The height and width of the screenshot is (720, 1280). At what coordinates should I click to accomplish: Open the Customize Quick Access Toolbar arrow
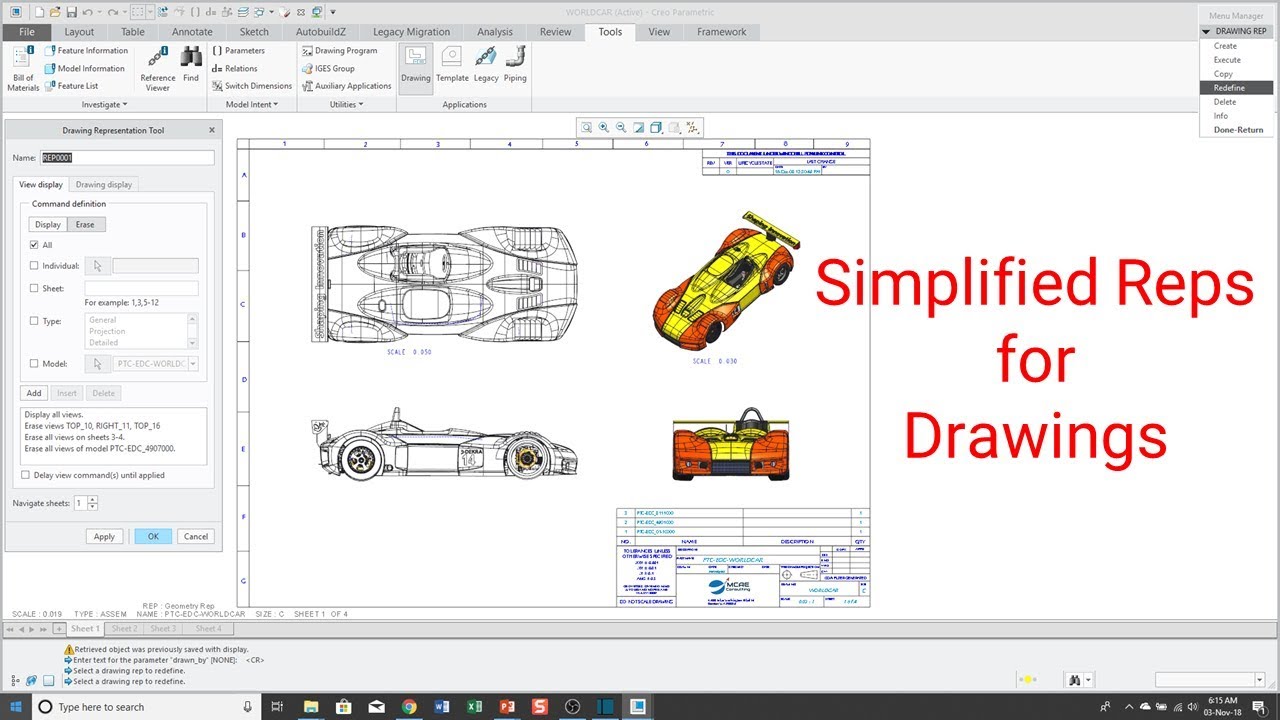333,12
